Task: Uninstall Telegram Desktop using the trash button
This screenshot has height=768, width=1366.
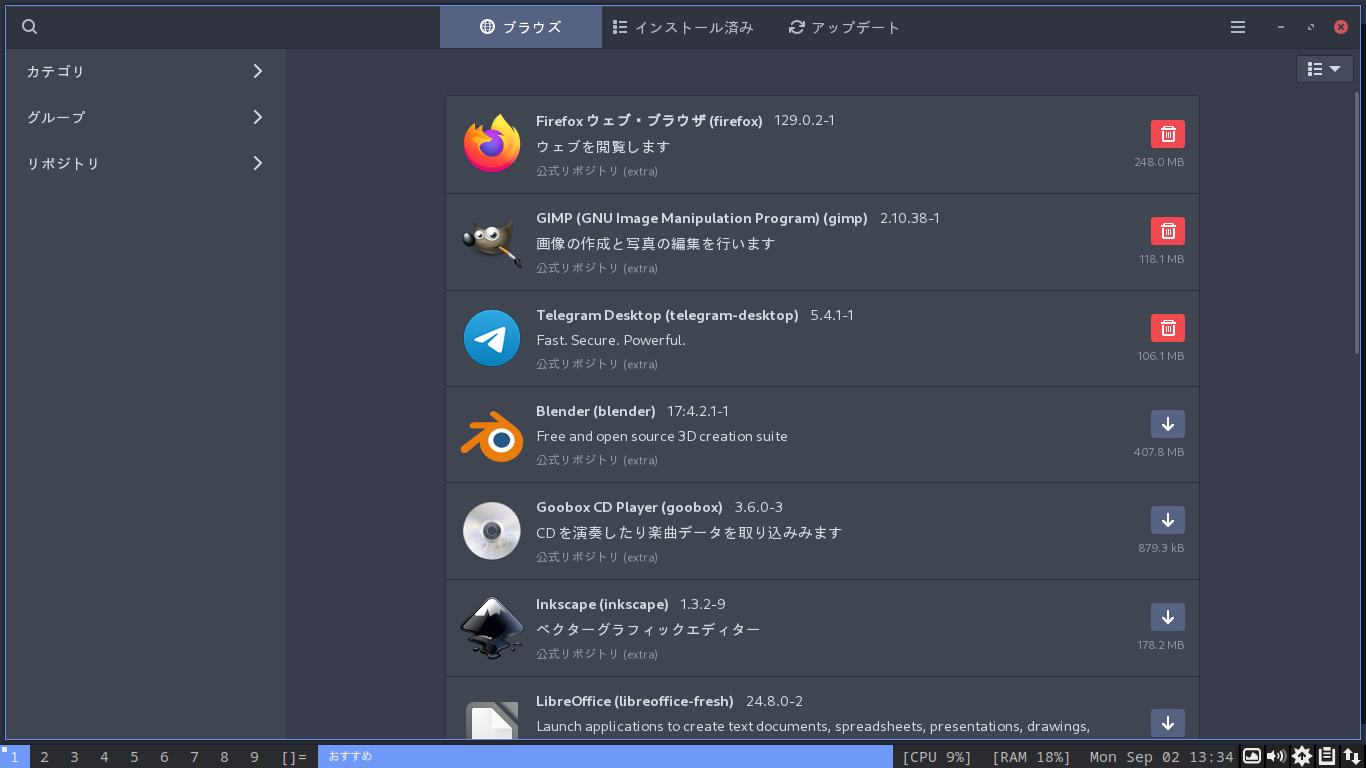Action: click(1168, 328)
